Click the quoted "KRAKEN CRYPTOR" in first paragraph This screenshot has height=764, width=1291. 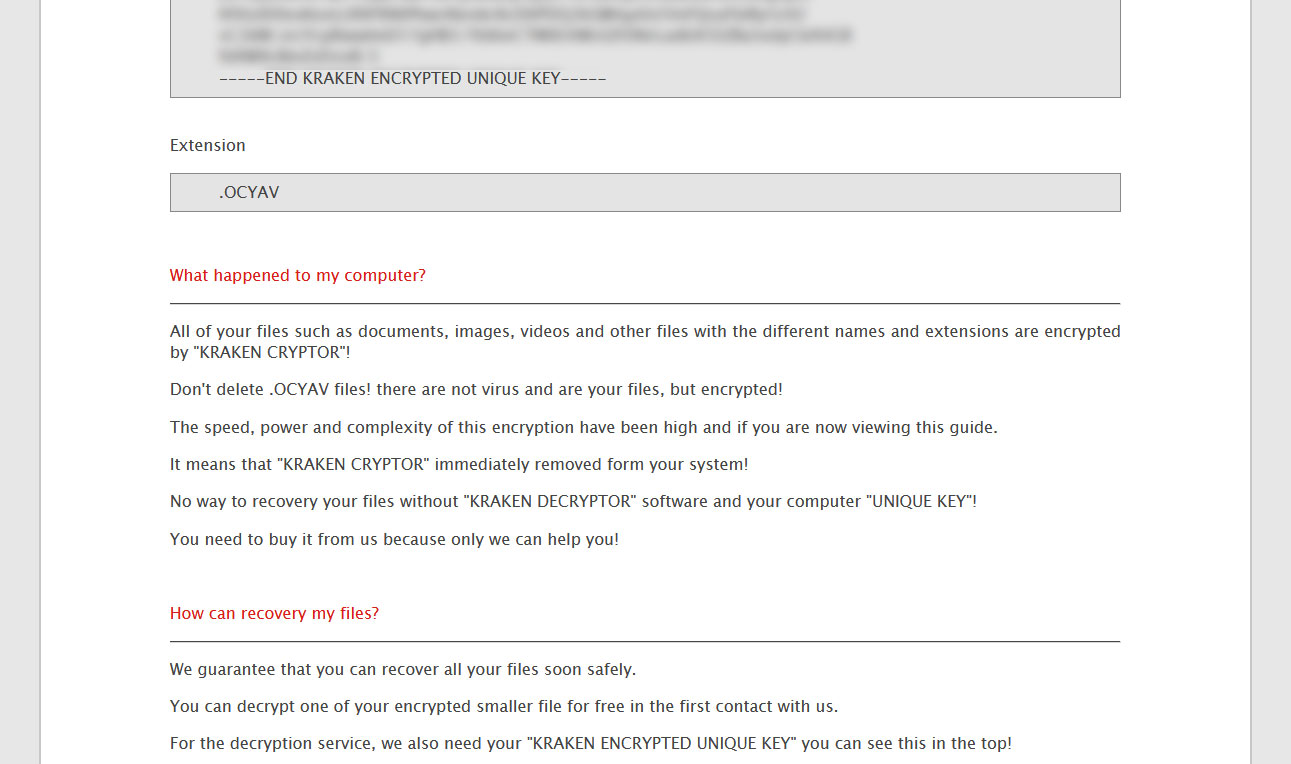(269, 352)
